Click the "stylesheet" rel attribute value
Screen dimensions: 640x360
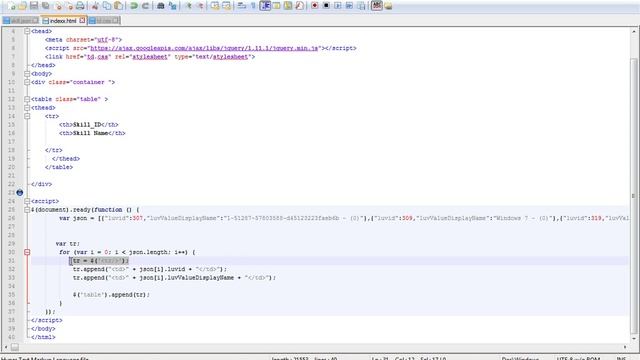(149, 57)
